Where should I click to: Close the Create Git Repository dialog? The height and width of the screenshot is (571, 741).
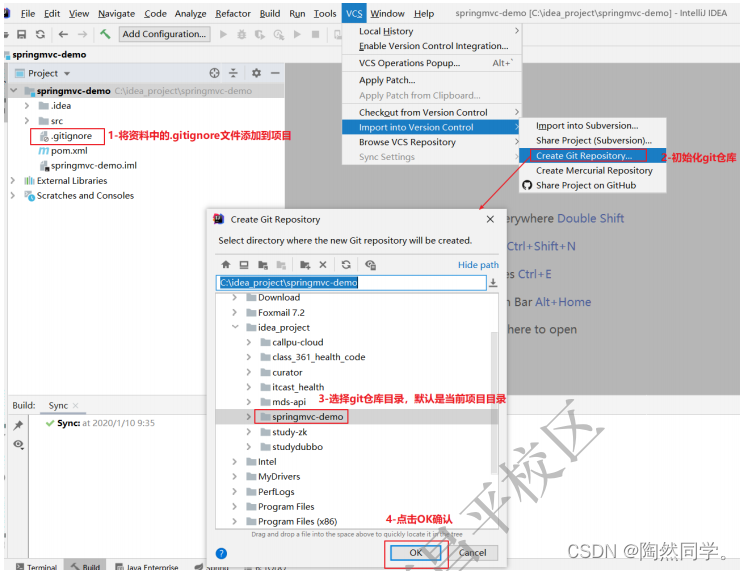point(490,219)
